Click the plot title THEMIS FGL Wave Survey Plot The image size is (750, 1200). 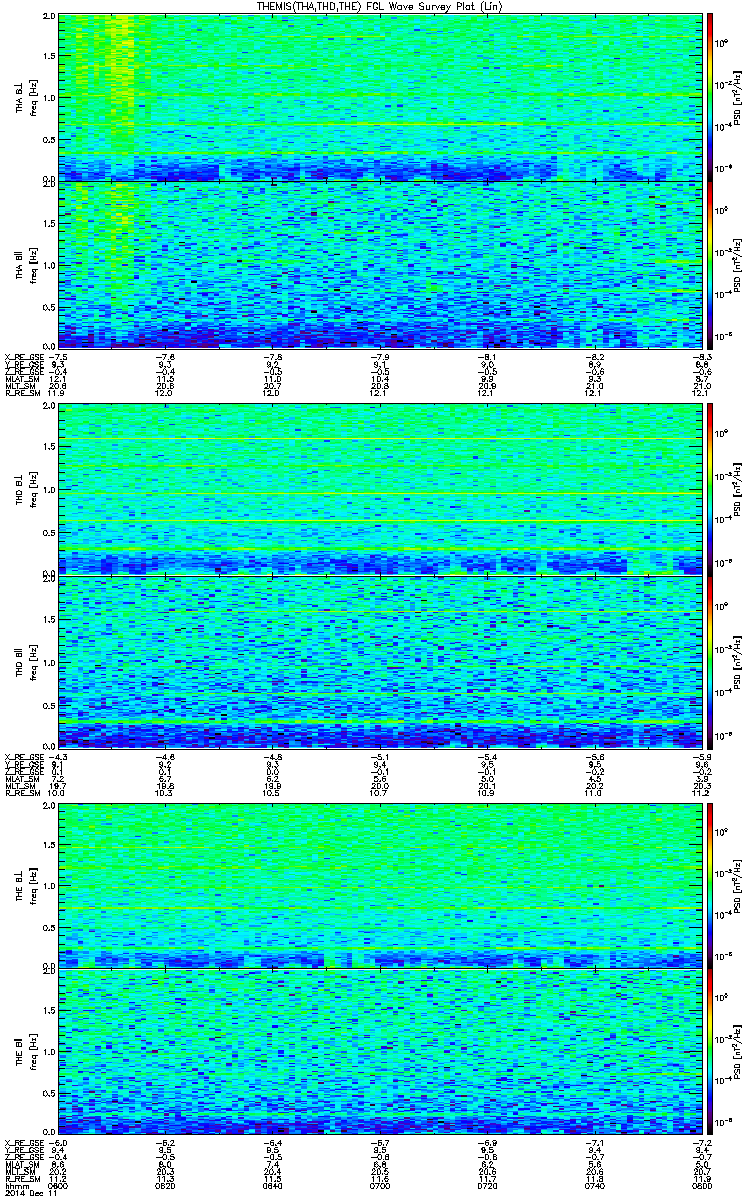(378, 7)
